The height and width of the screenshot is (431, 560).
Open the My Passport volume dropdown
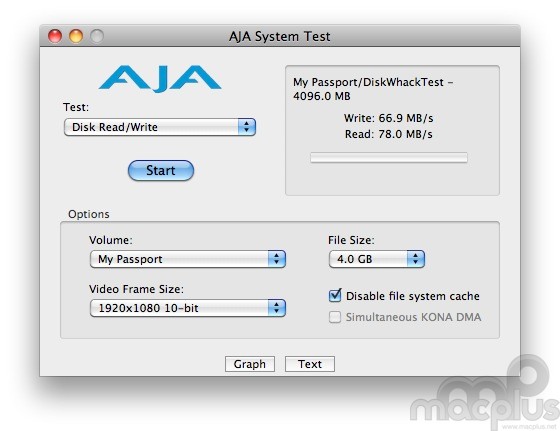coord(188,259)
